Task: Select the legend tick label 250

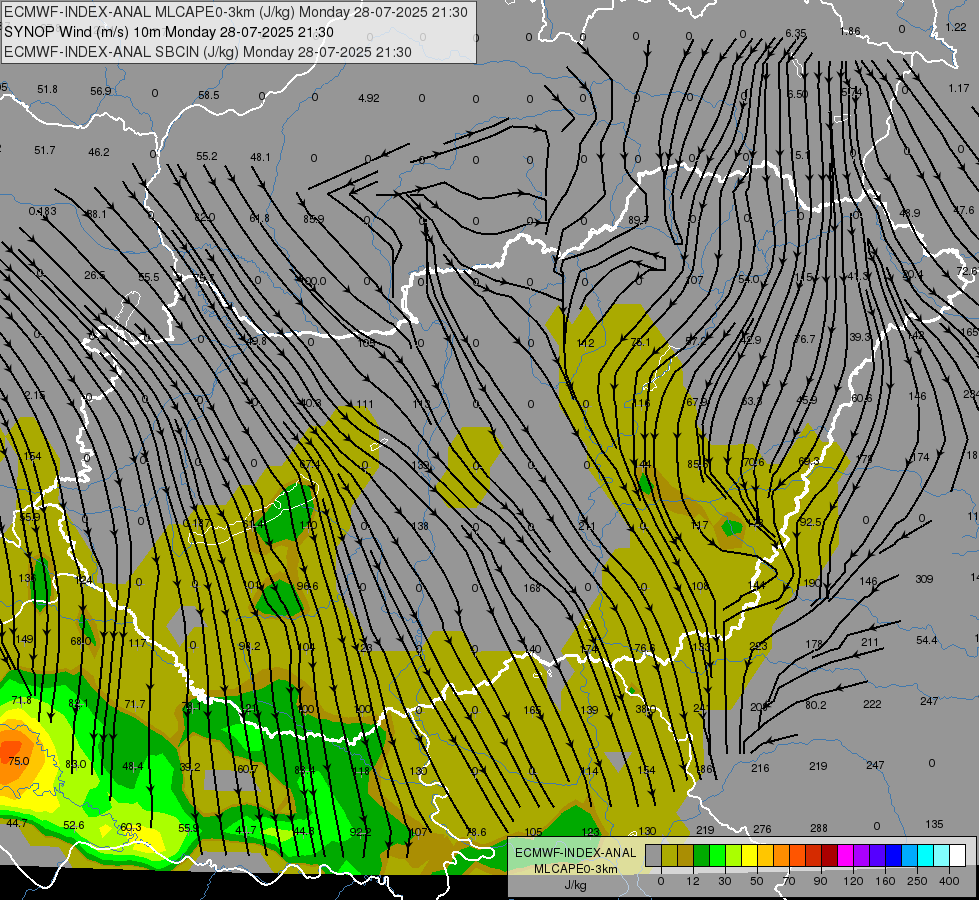Action: (x=917, y=881)
